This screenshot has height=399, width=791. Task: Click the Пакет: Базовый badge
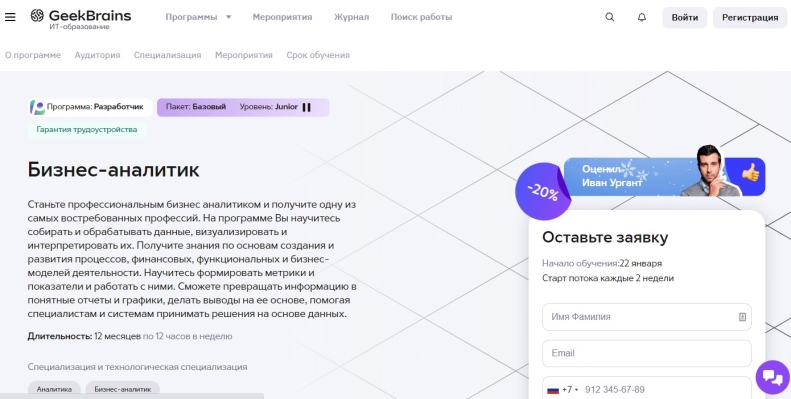(196, 107)
